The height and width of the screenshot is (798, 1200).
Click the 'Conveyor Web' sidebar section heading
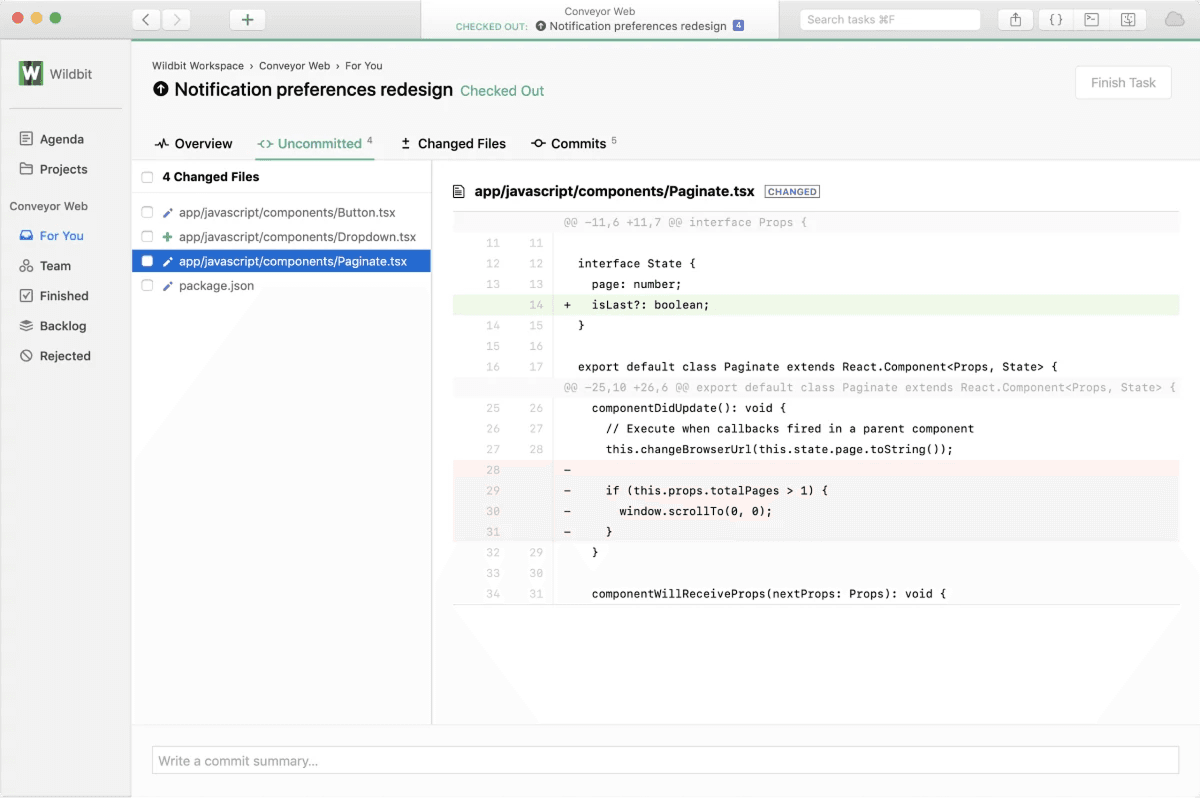point(49,206)
